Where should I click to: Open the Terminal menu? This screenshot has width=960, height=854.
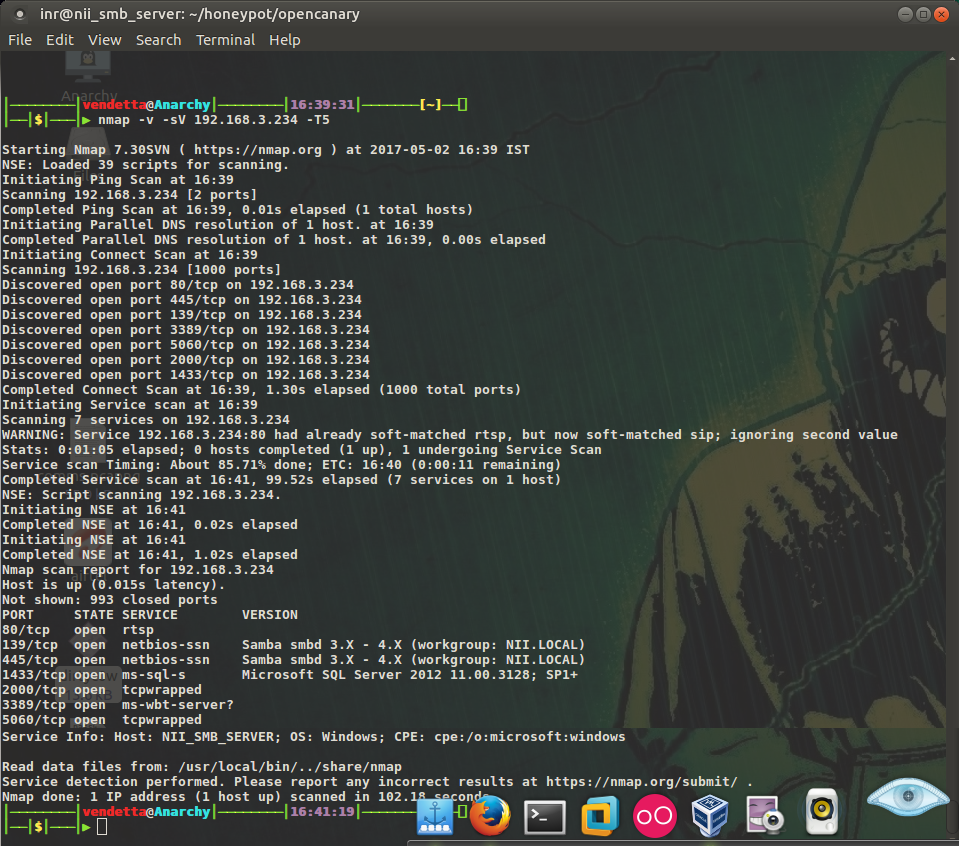coord(225,40)
